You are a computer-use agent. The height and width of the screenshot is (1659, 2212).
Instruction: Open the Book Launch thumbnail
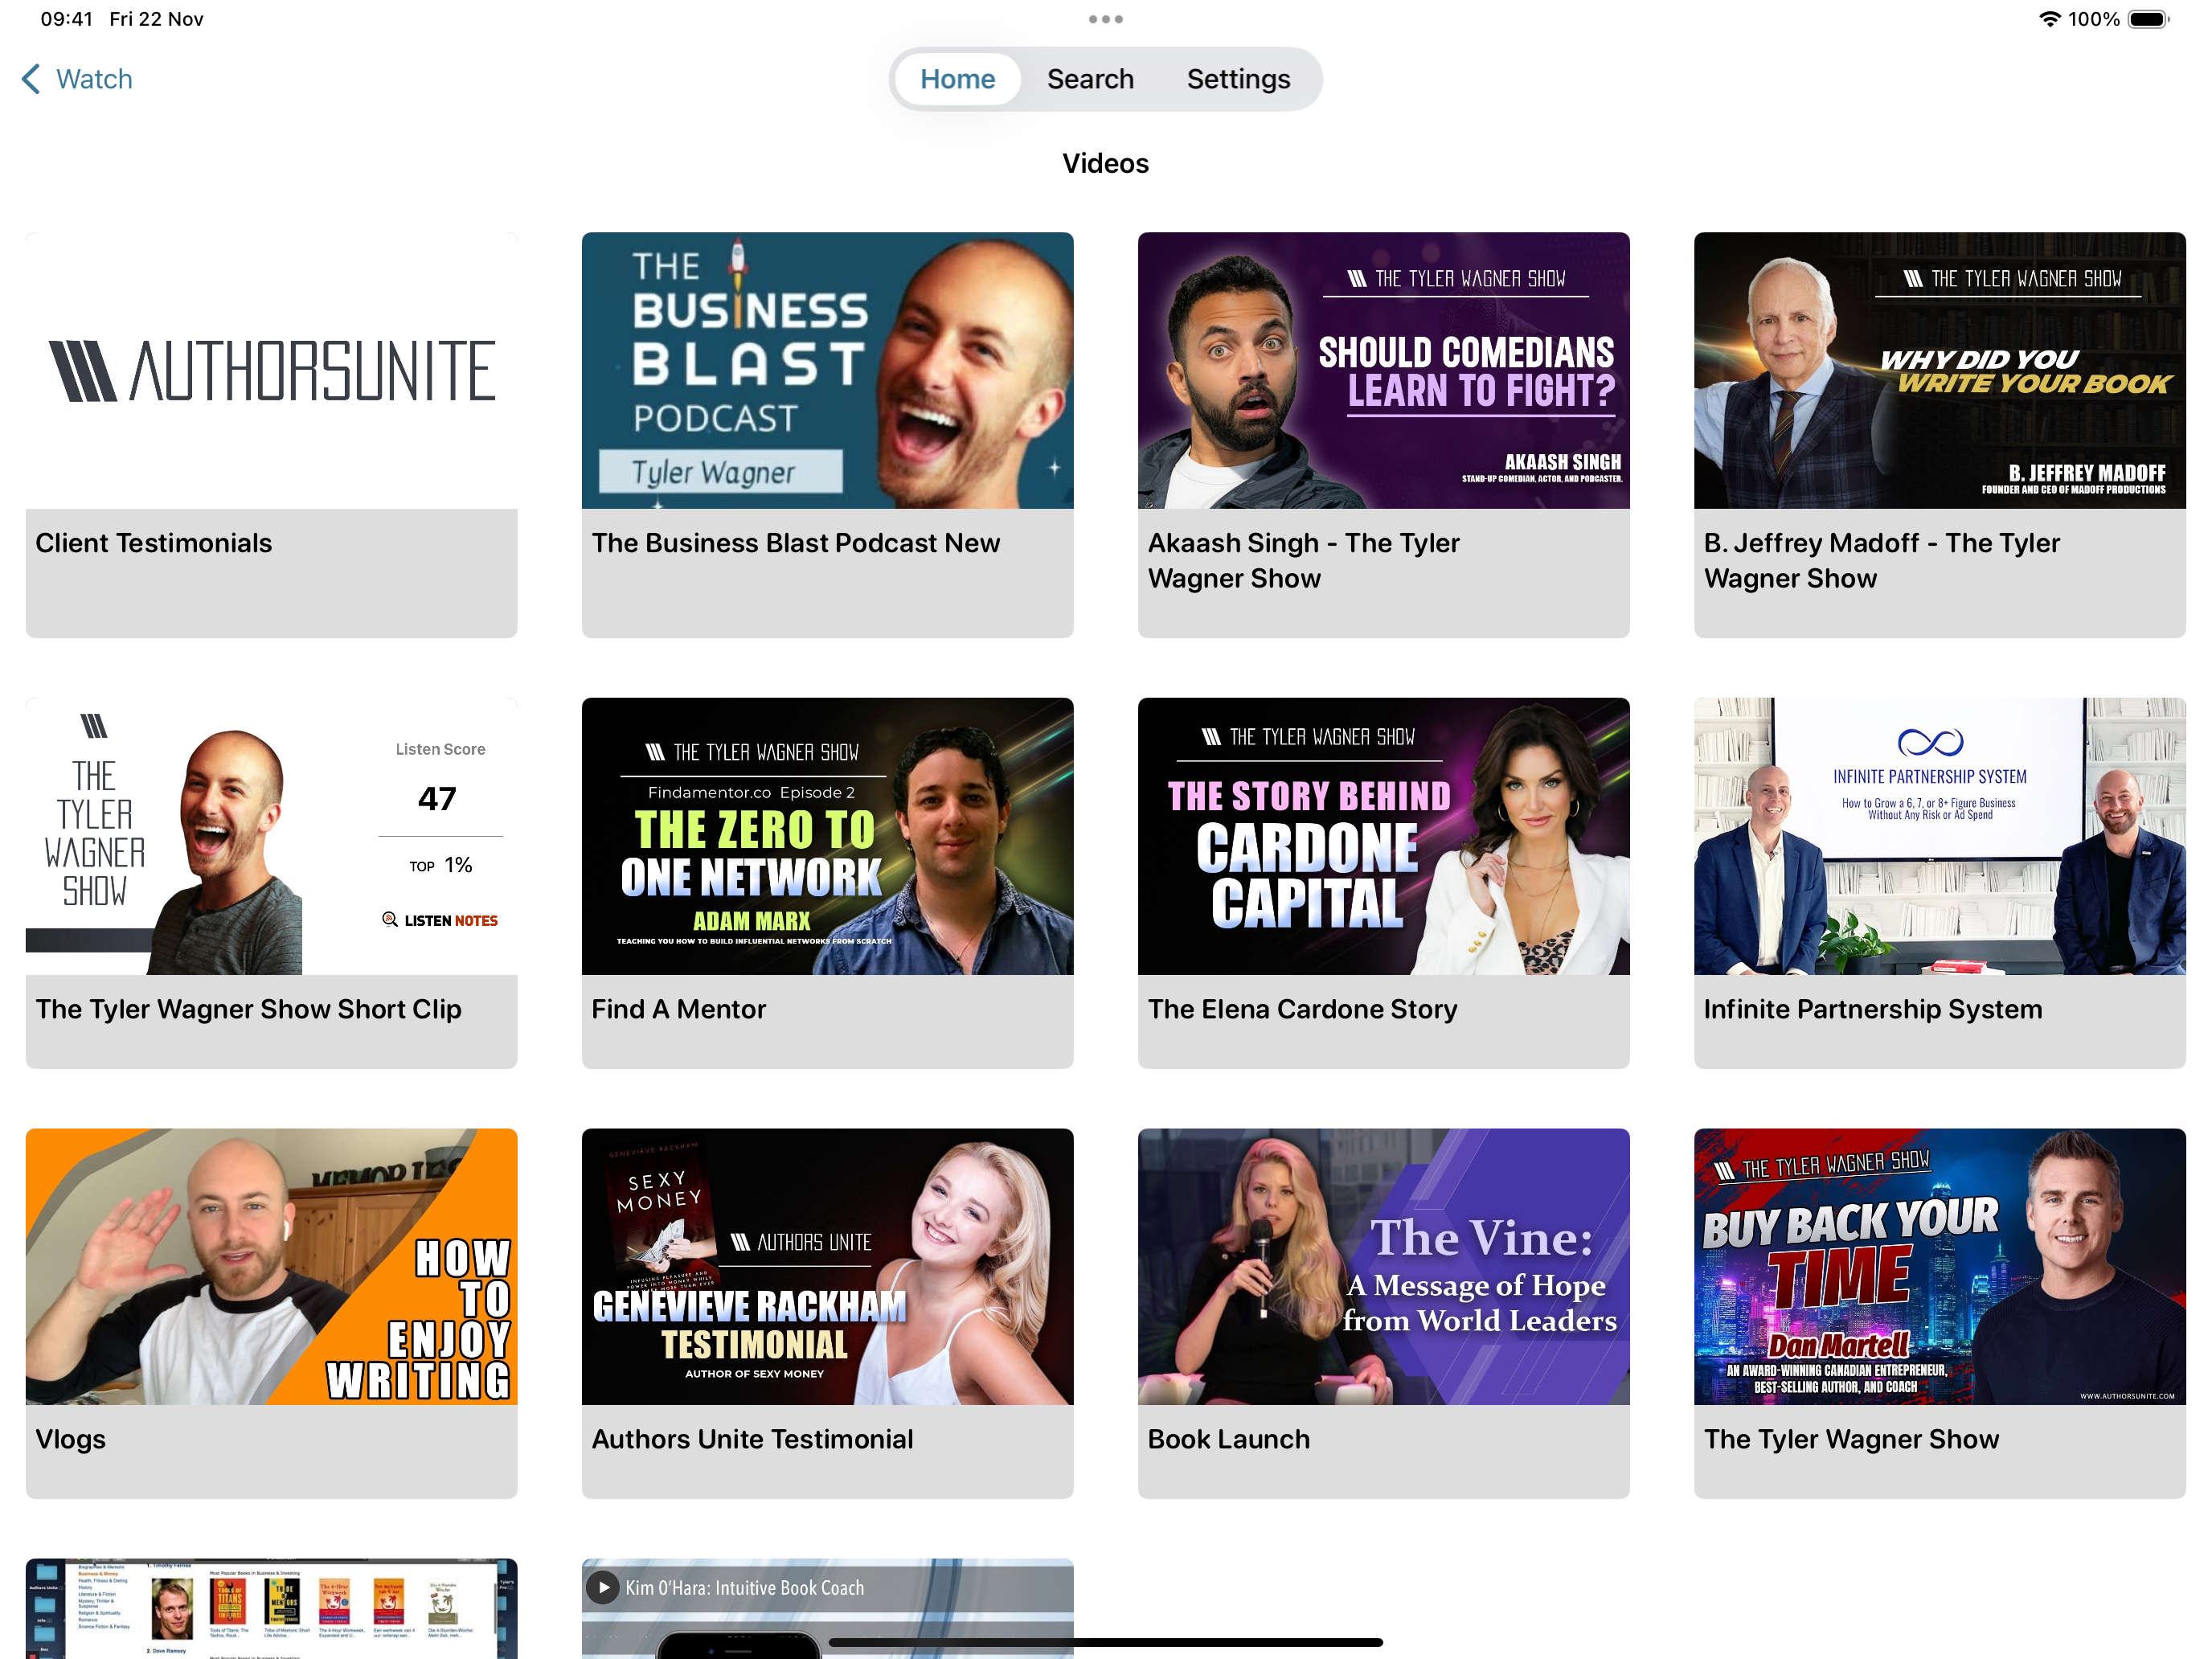click(1383, 1267)
